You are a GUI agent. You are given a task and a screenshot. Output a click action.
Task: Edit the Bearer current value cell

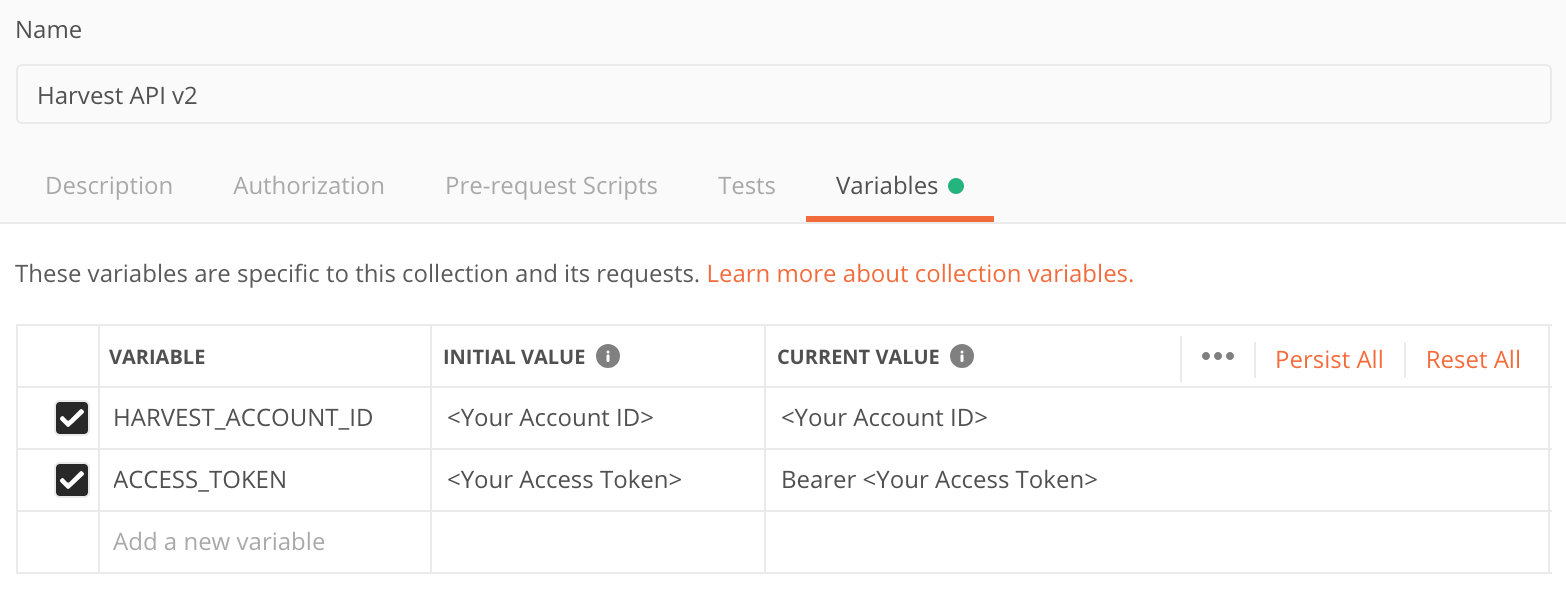click(1158, 480)
